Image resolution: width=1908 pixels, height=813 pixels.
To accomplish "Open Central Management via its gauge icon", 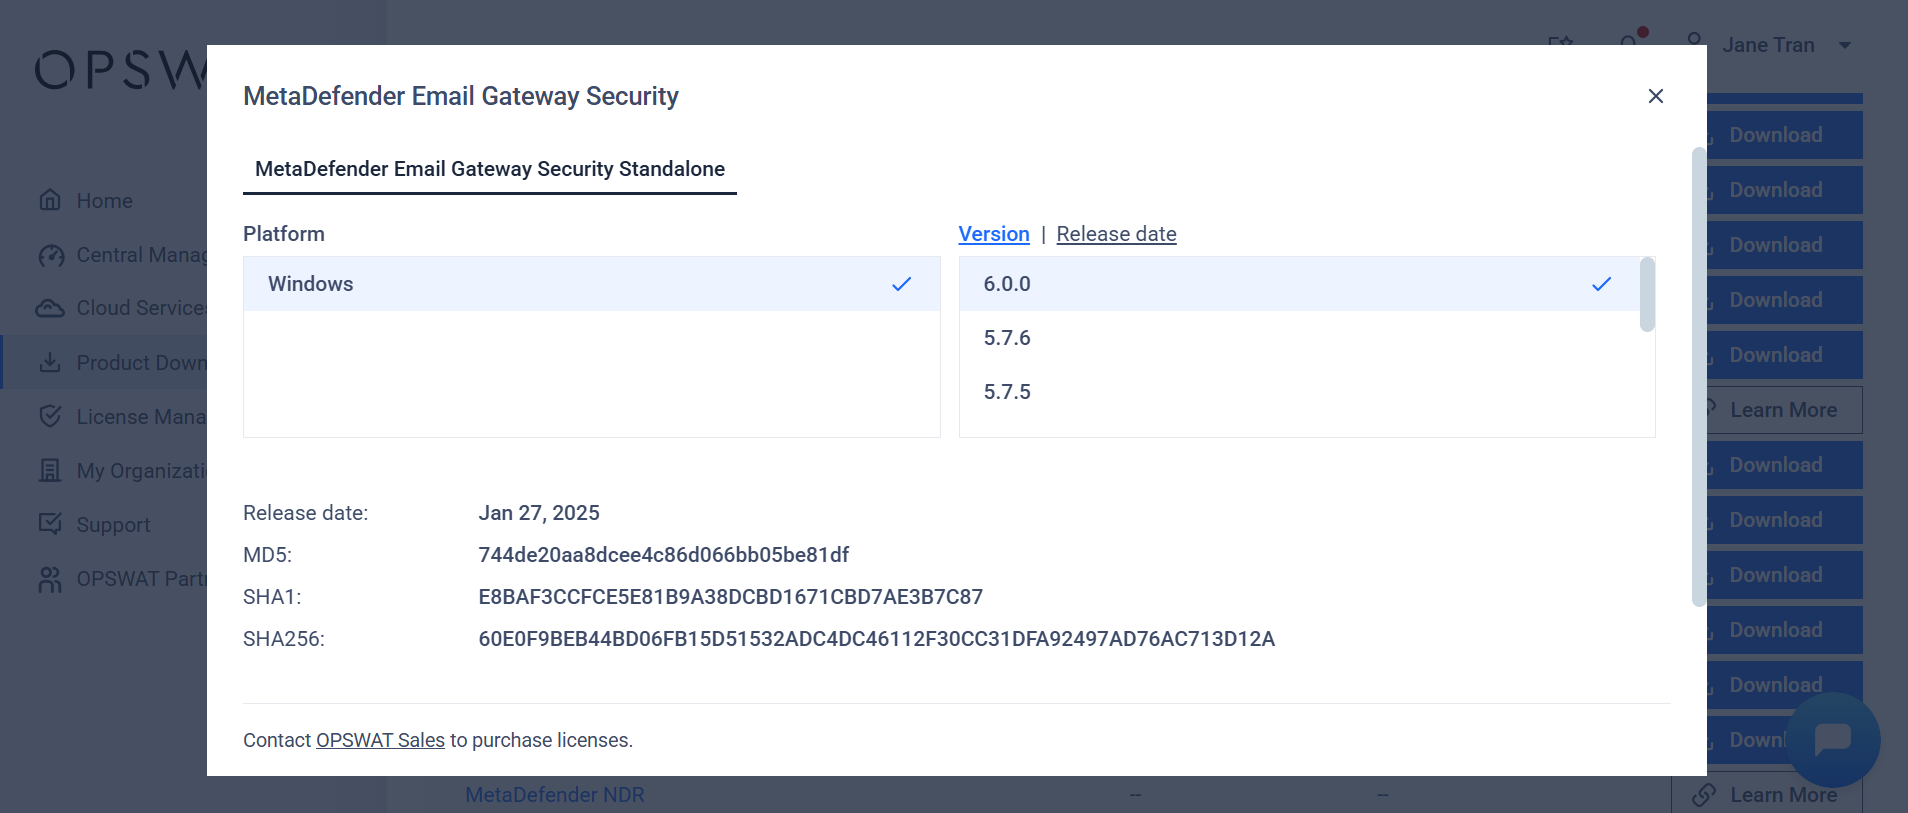I will pos(50,255).
